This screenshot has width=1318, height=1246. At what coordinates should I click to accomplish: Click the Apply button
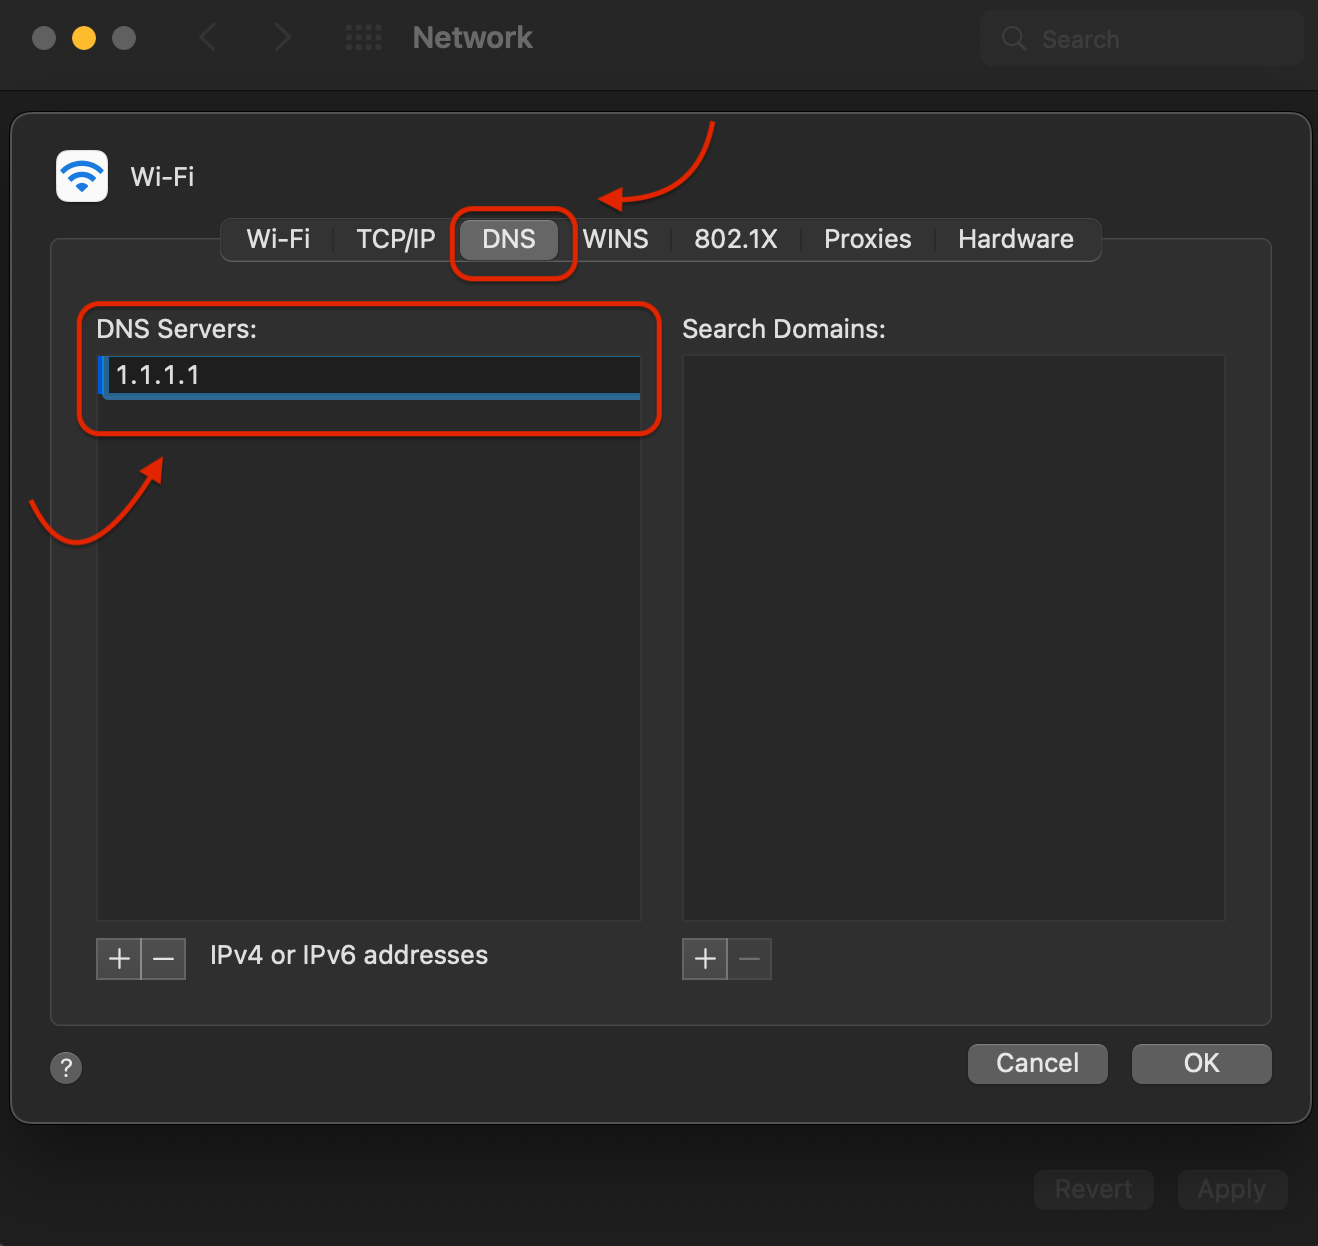click(1232, 1189)
